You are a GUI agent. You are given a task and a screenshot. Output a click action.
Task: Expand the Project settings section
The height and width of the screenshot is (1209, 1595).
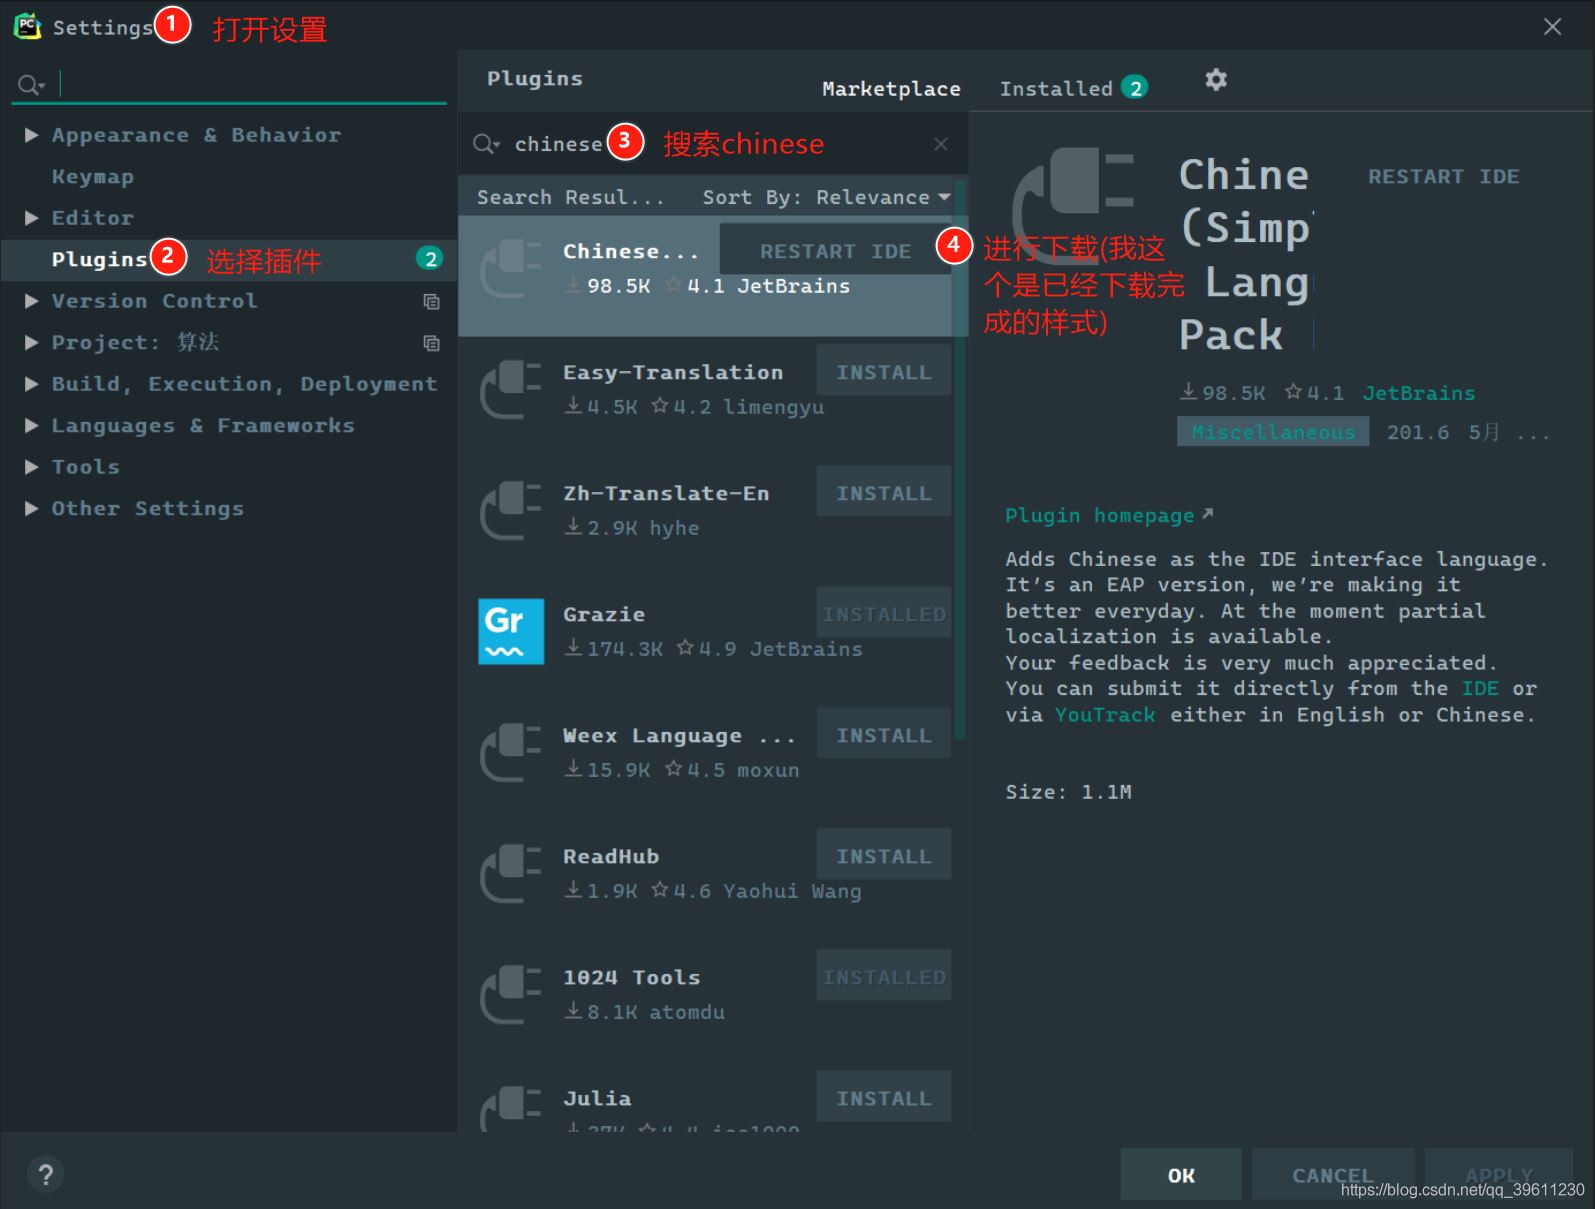(31, 342)
